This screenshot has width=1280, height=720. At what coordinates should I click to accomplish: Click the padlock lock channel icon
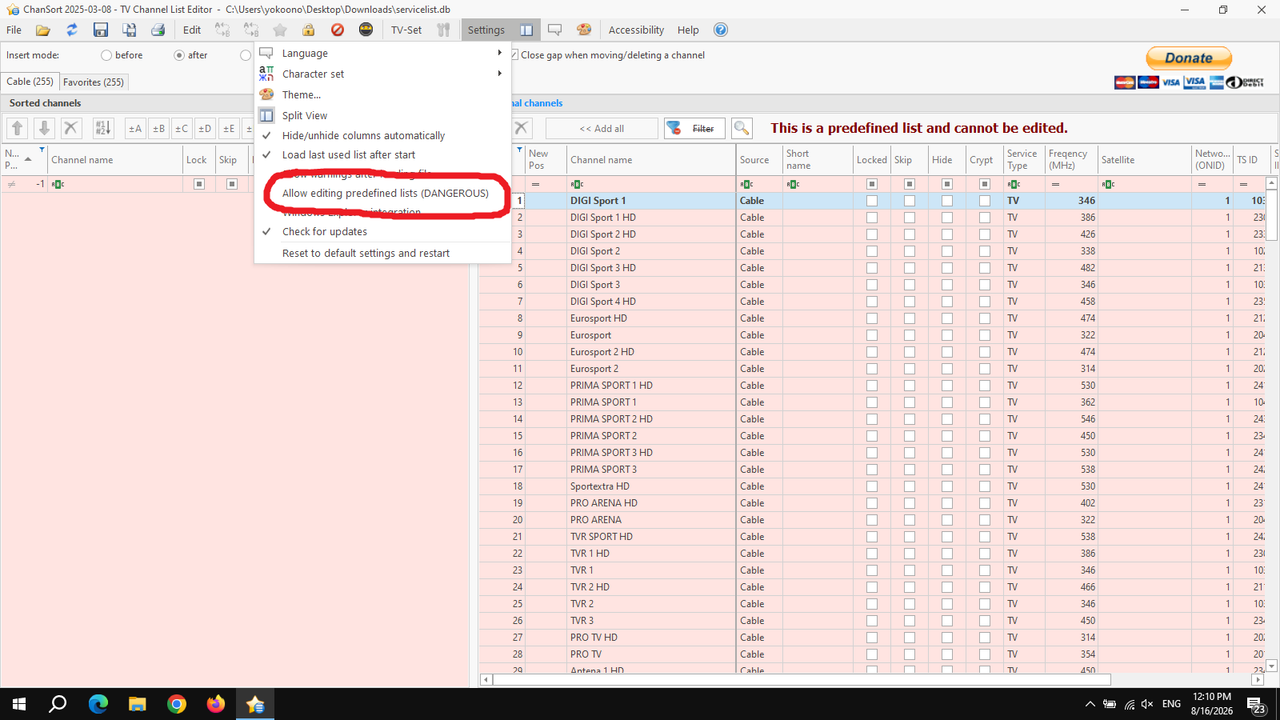[x=309, y=30]
